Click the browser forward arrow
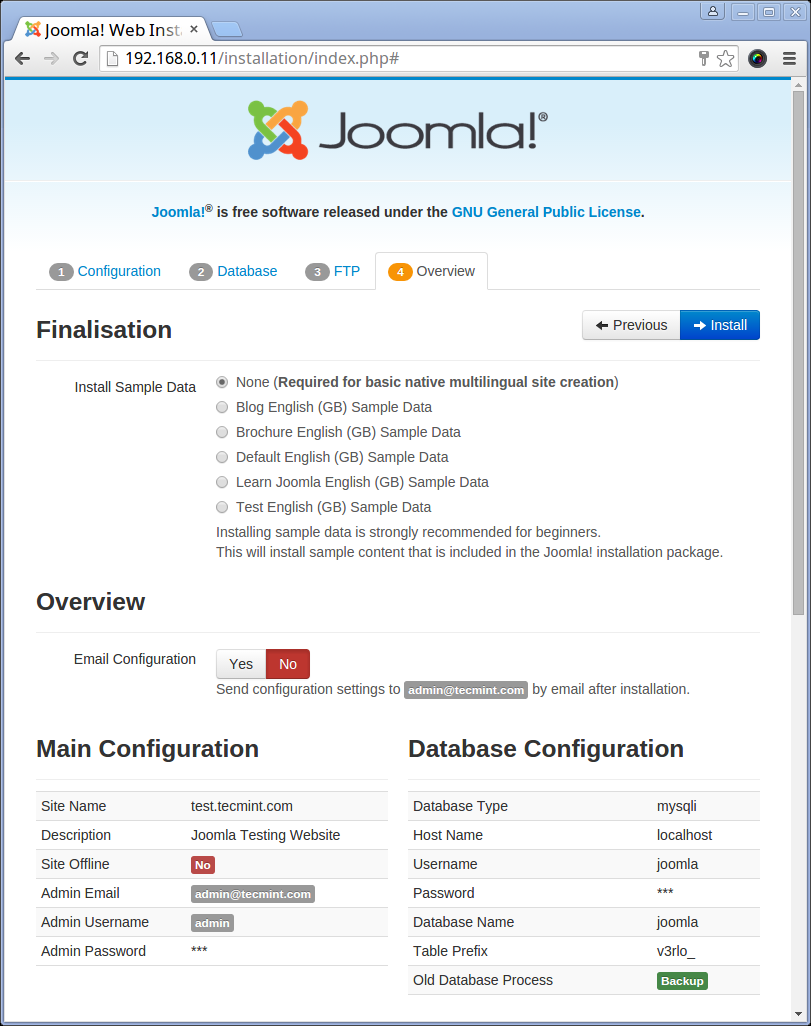Screen dimensions: 811x1026 (51, 59)
